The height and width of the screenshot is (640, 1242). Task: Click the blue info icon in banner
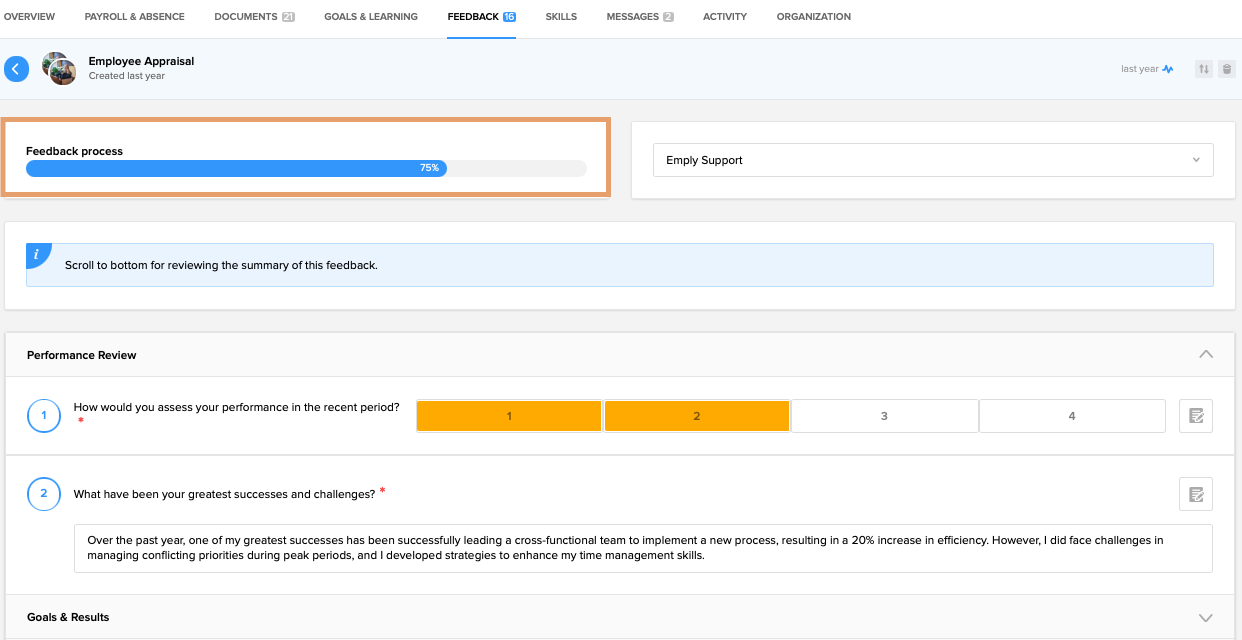[x=36, y=255]
